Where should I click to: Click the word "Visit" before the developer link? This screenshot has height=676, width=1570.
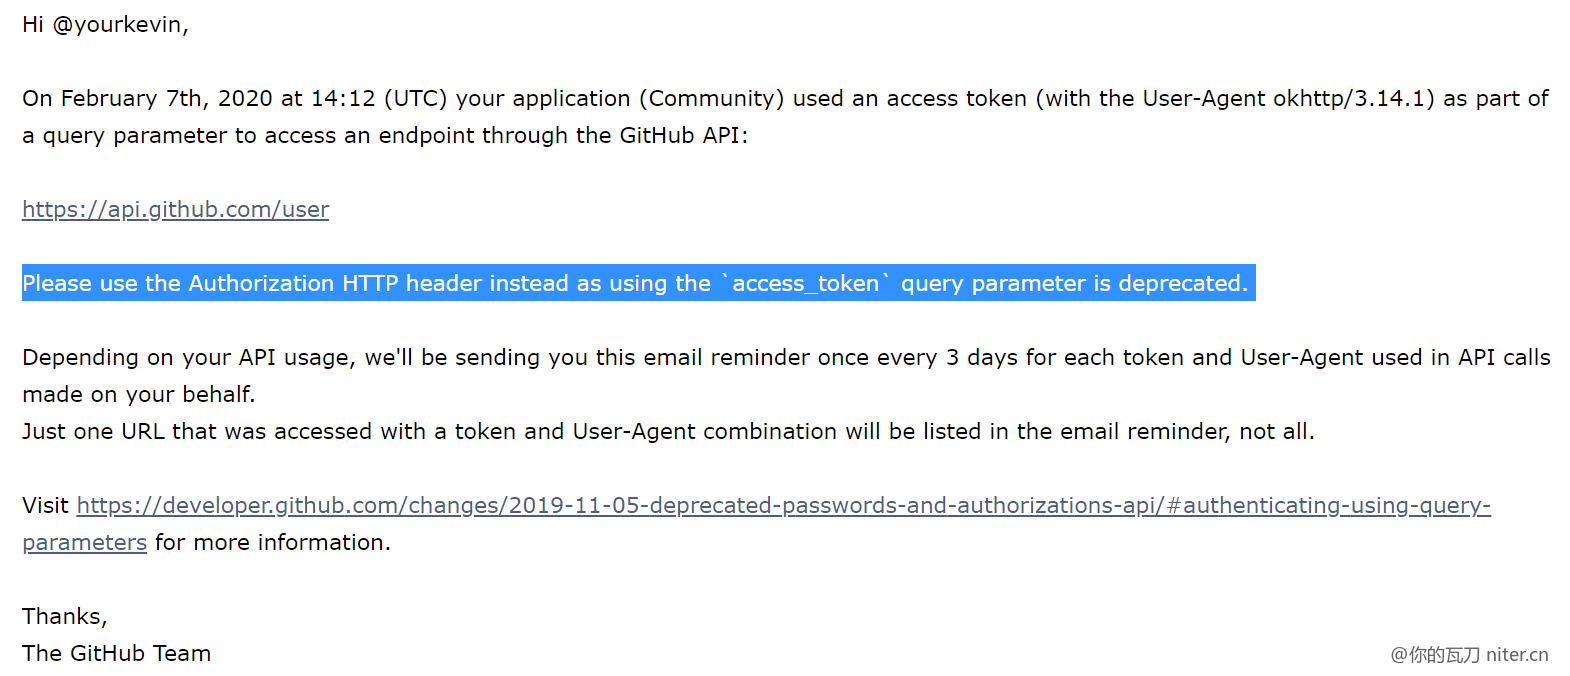pos(45,506)
